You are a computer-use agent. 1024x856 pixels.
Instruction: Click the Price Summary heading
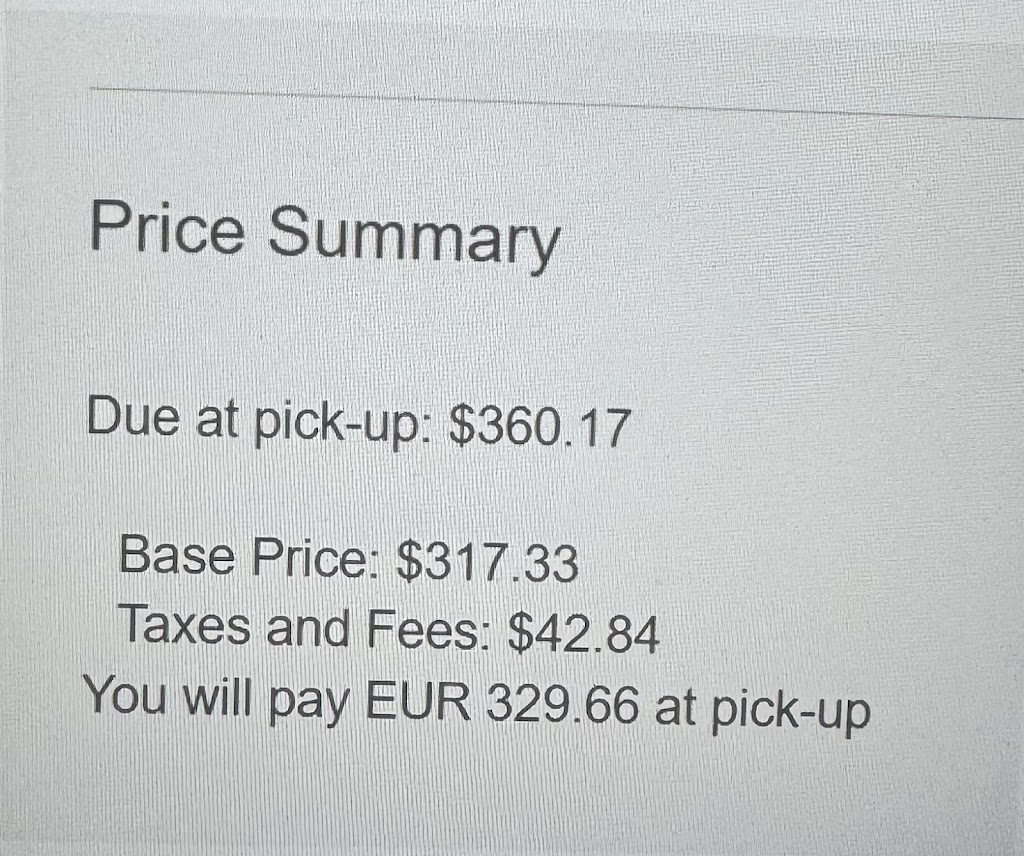(325, 234)
